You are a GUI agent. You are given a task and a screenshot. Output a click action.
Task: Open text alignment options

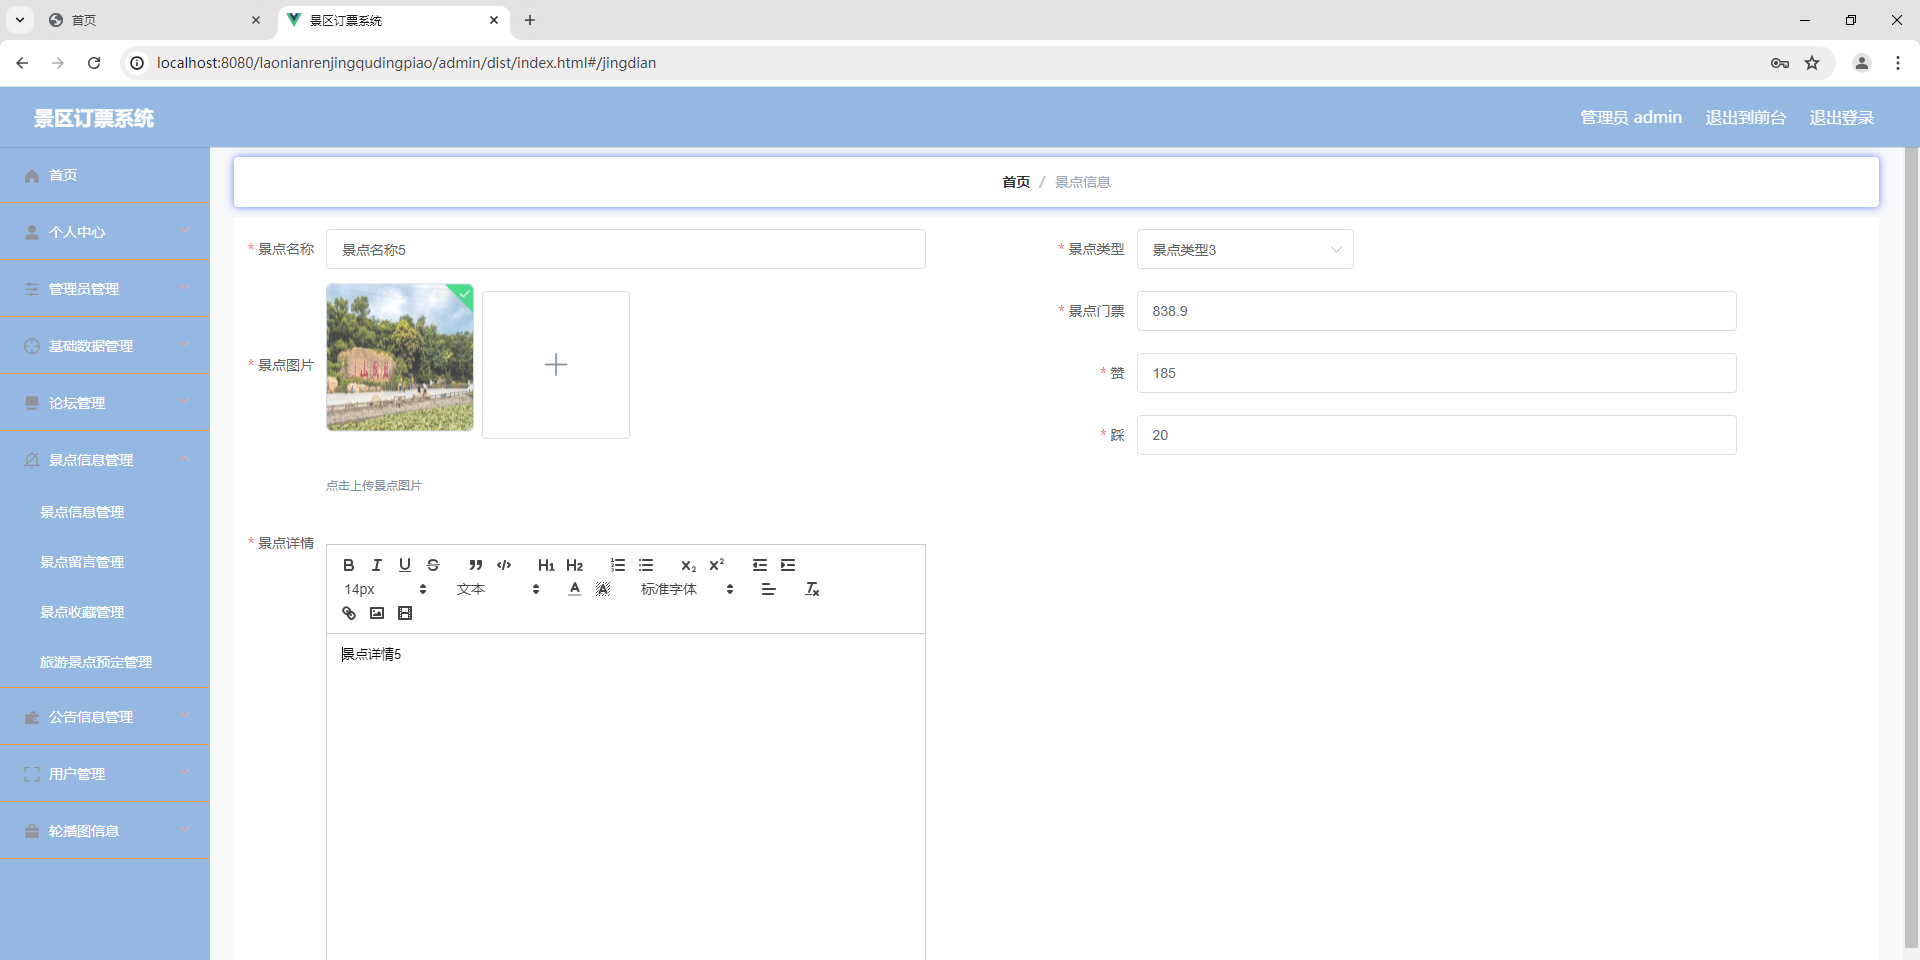point(768,589)
